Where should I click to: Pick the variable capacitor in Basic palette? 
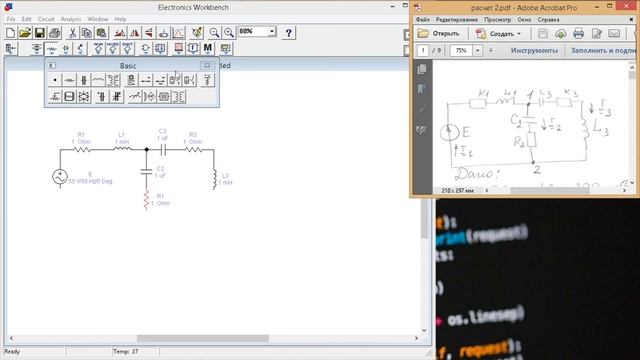click(x=117, y=97)
